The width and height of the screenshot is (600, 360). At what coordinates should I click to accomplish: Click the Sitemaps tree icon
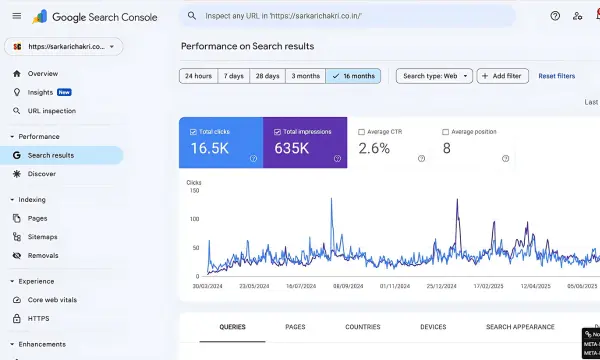(17, 237)
